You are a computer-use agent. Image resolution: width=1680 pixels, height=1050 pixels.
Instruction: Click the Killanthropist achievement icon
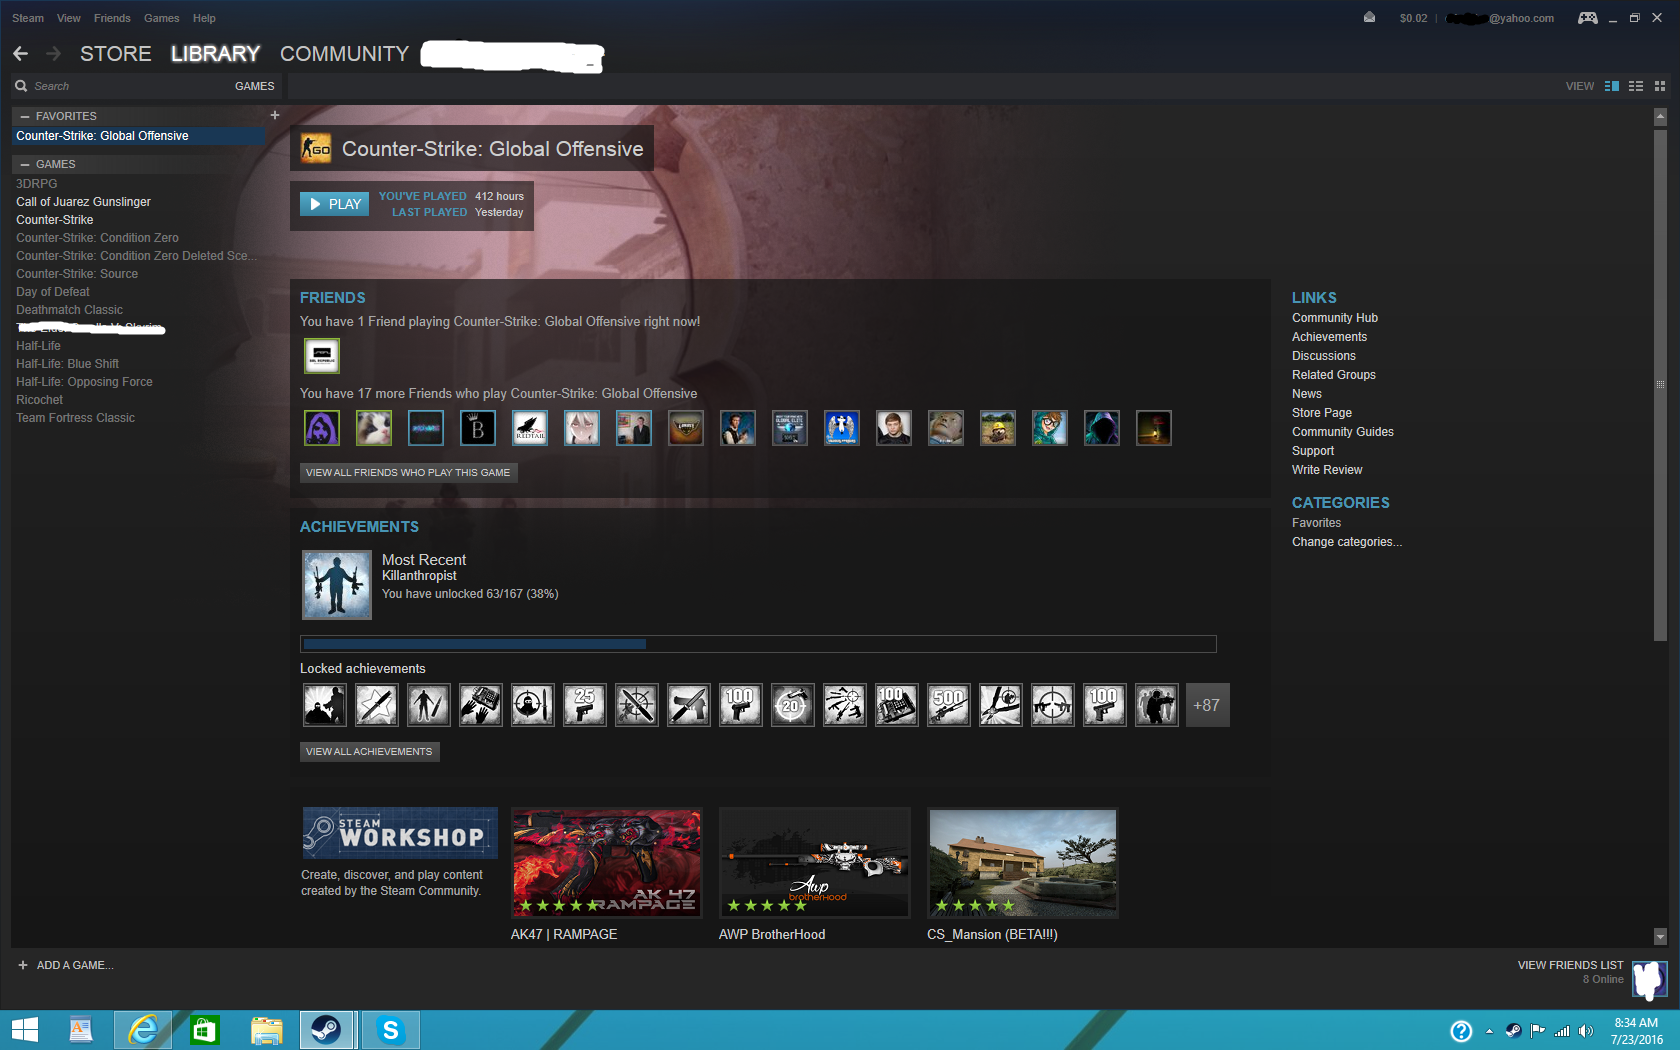click(337, 585)
